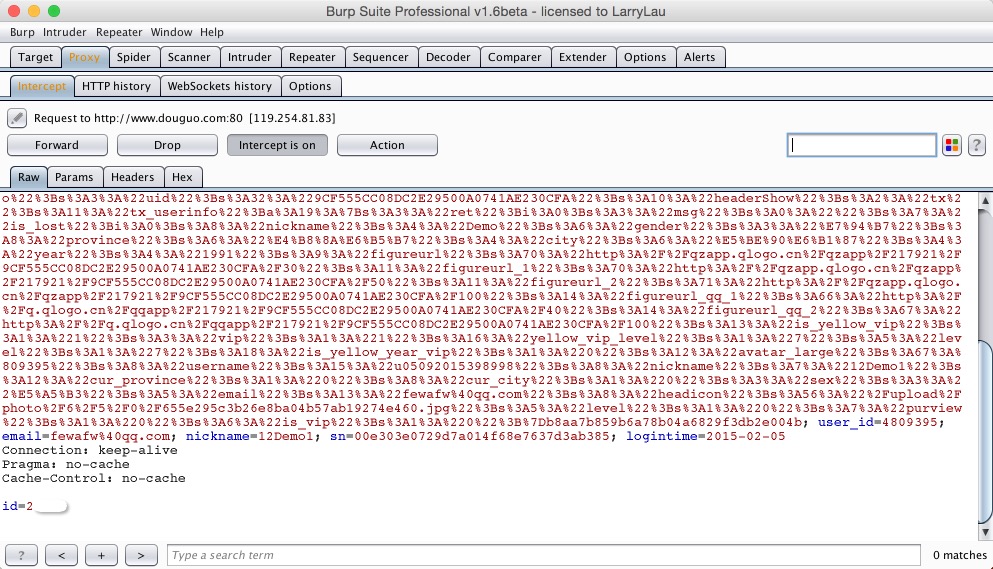Click the Connection: keep-alive header line
Screen dimensions: 993x569
coord(90,451)
